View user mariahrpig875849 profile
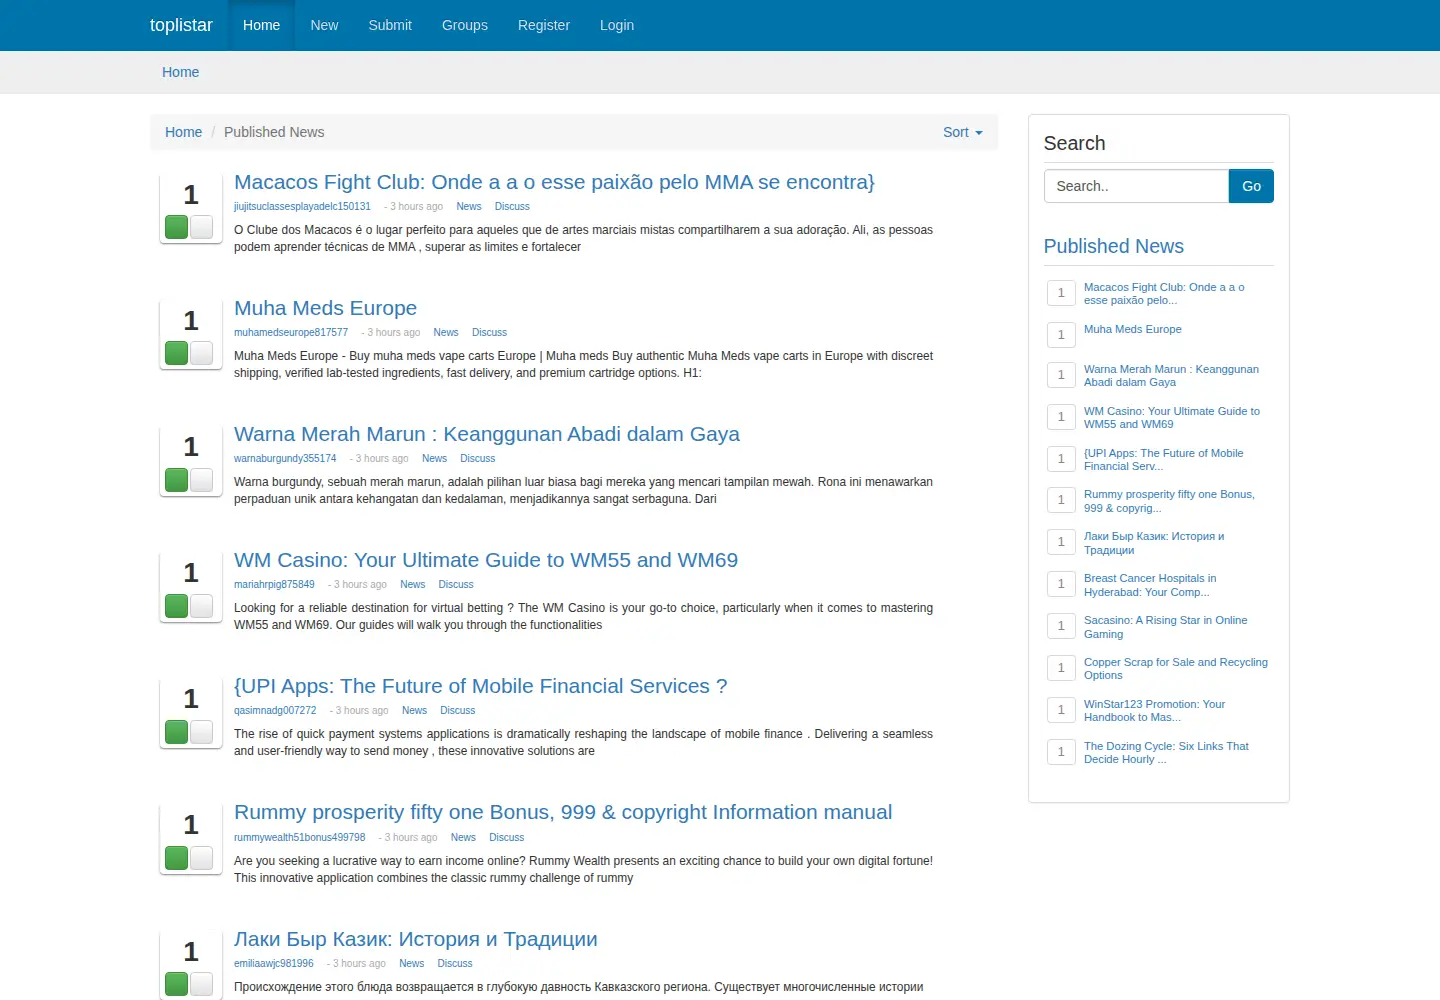This screenshot has width=1440, height=1000. click(x=274, y=584)
